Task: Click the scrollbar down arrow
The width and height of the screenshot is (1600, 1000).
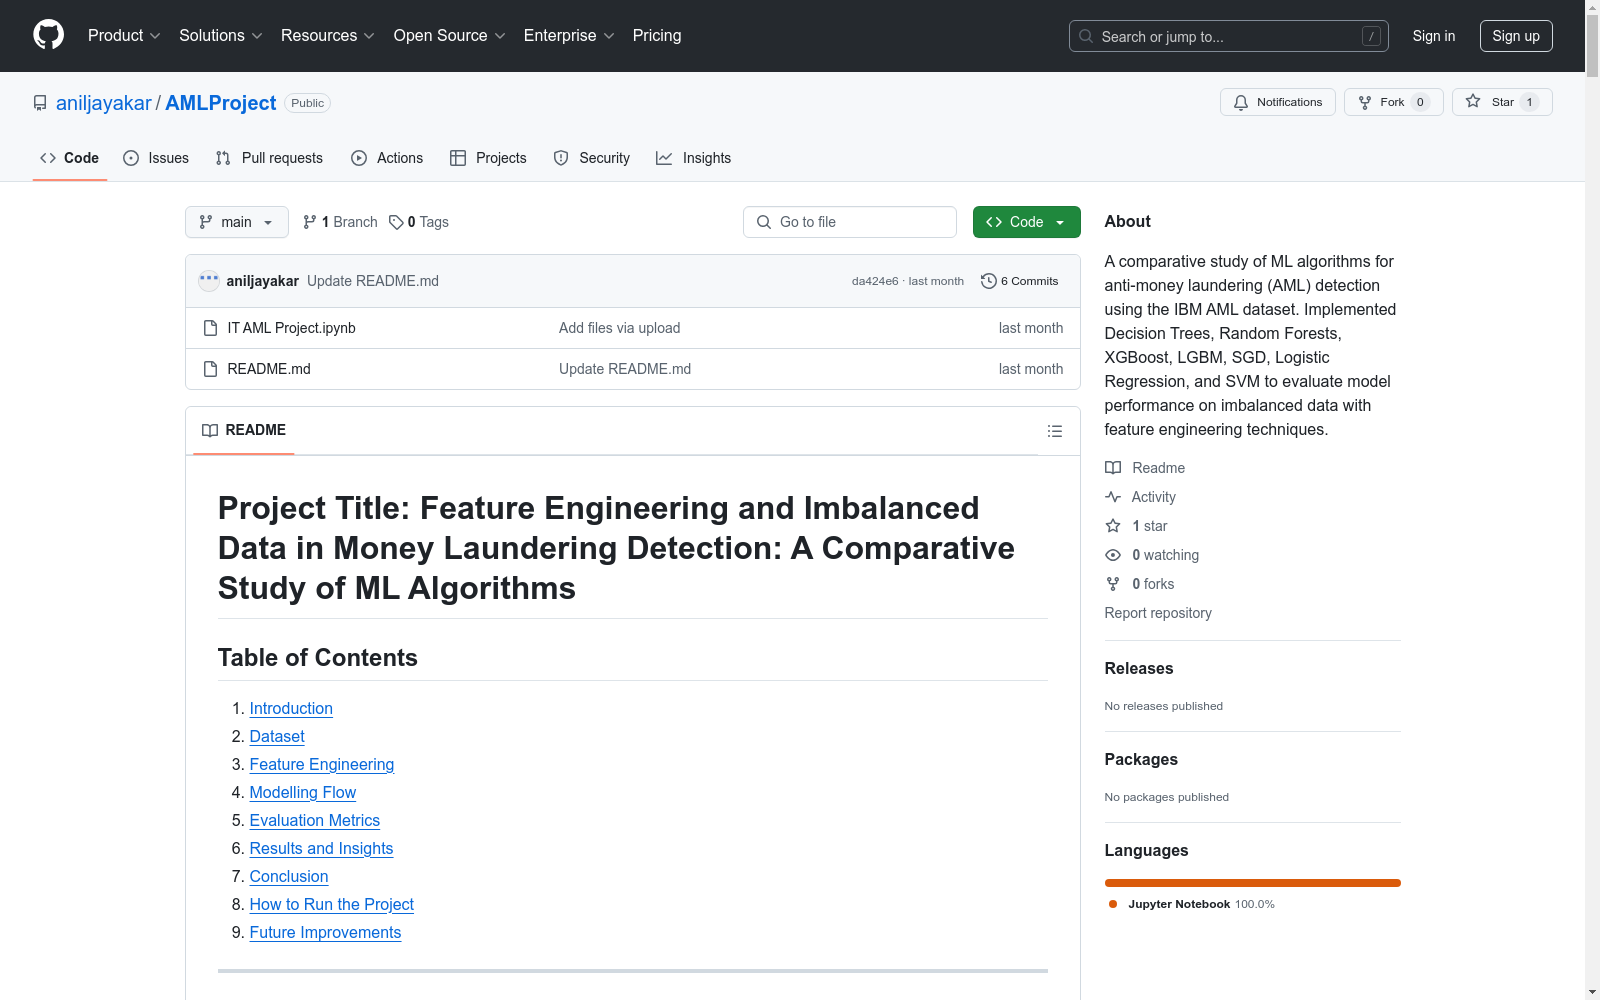Action: 1592,992
